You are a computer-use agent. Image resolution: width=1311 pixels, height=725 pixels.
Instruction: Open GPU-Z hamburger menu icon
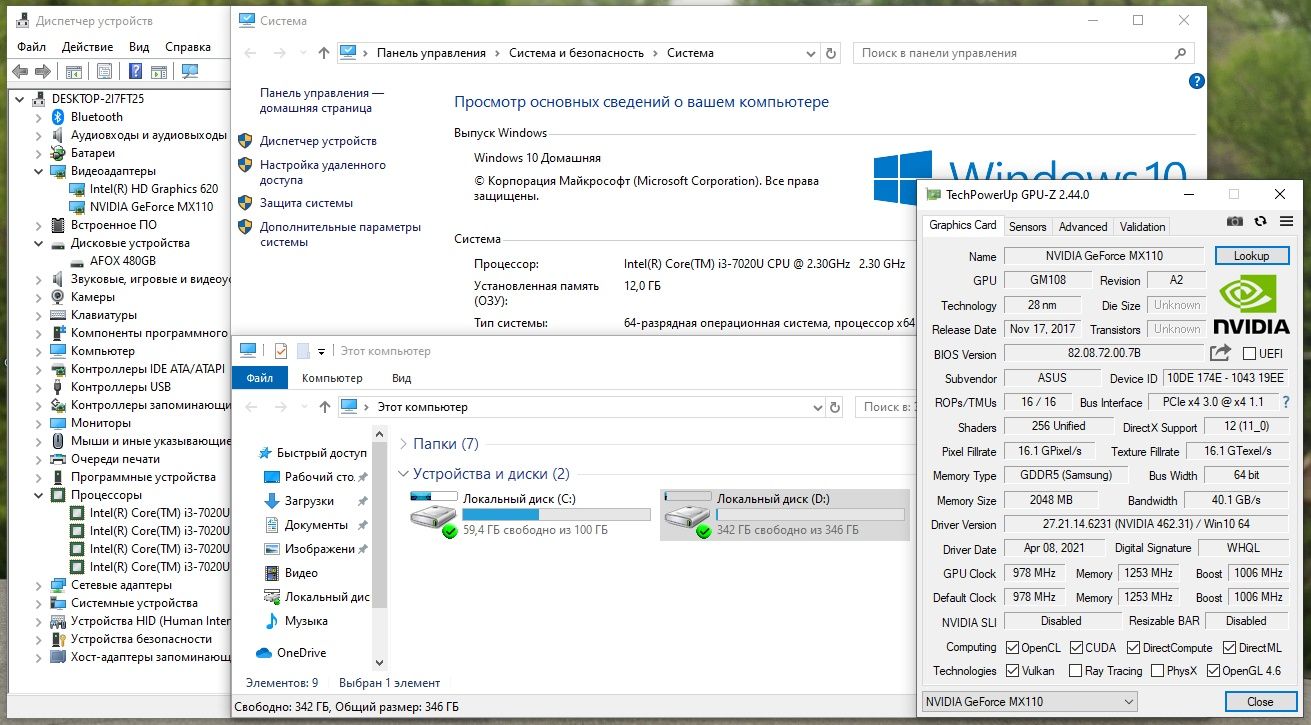(1286, 221)
